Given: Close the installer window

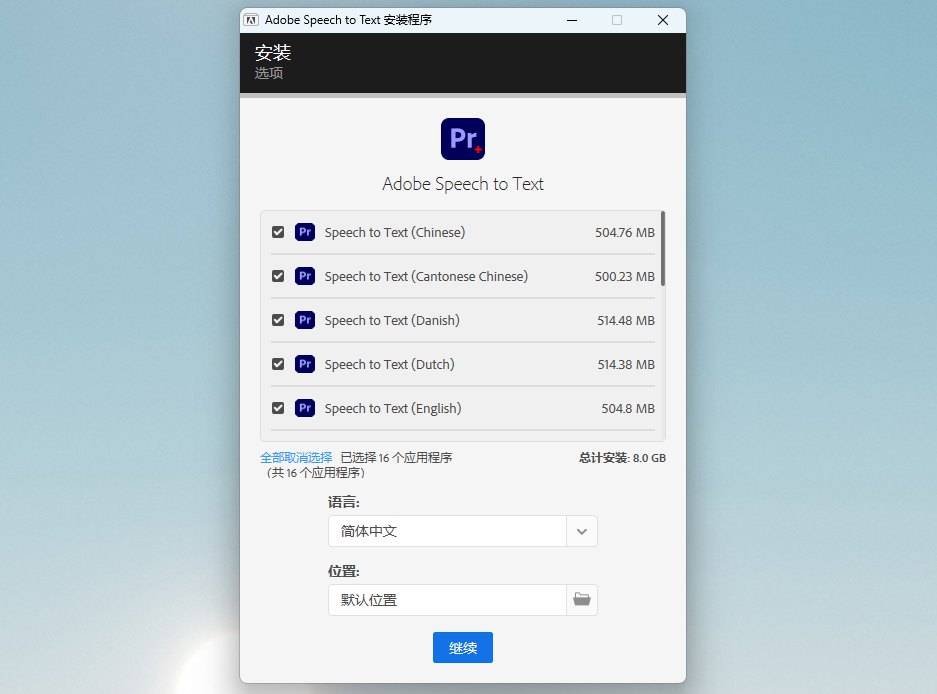Looking at the screenshot, I should (663, 20).
